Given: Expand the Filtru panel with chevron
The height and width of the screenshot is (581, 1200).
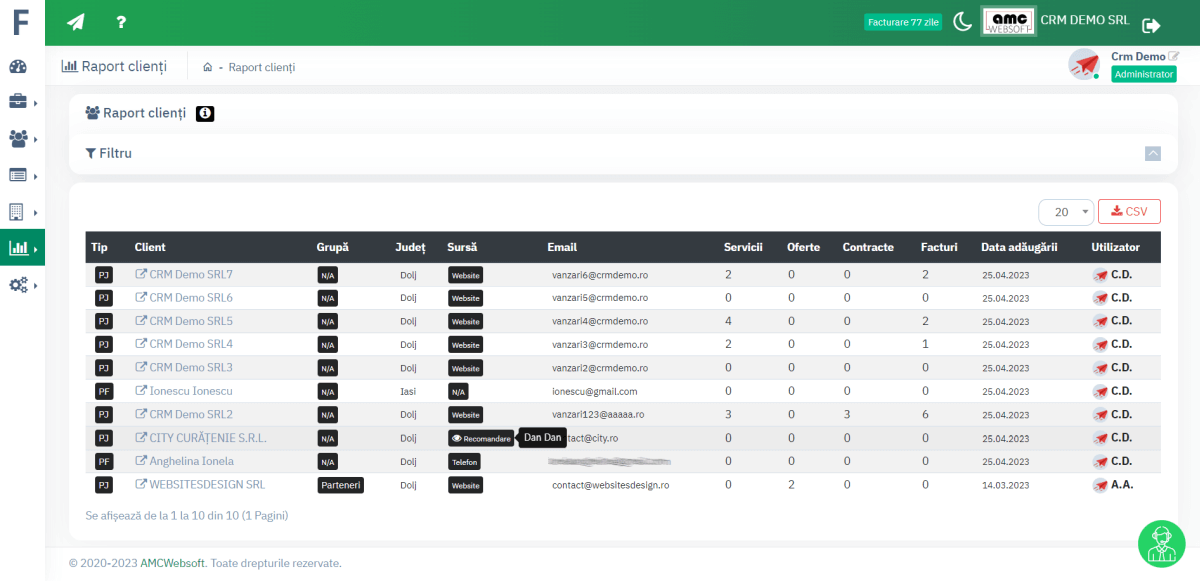Looking at the screenshot, I should coord(1153,154).
